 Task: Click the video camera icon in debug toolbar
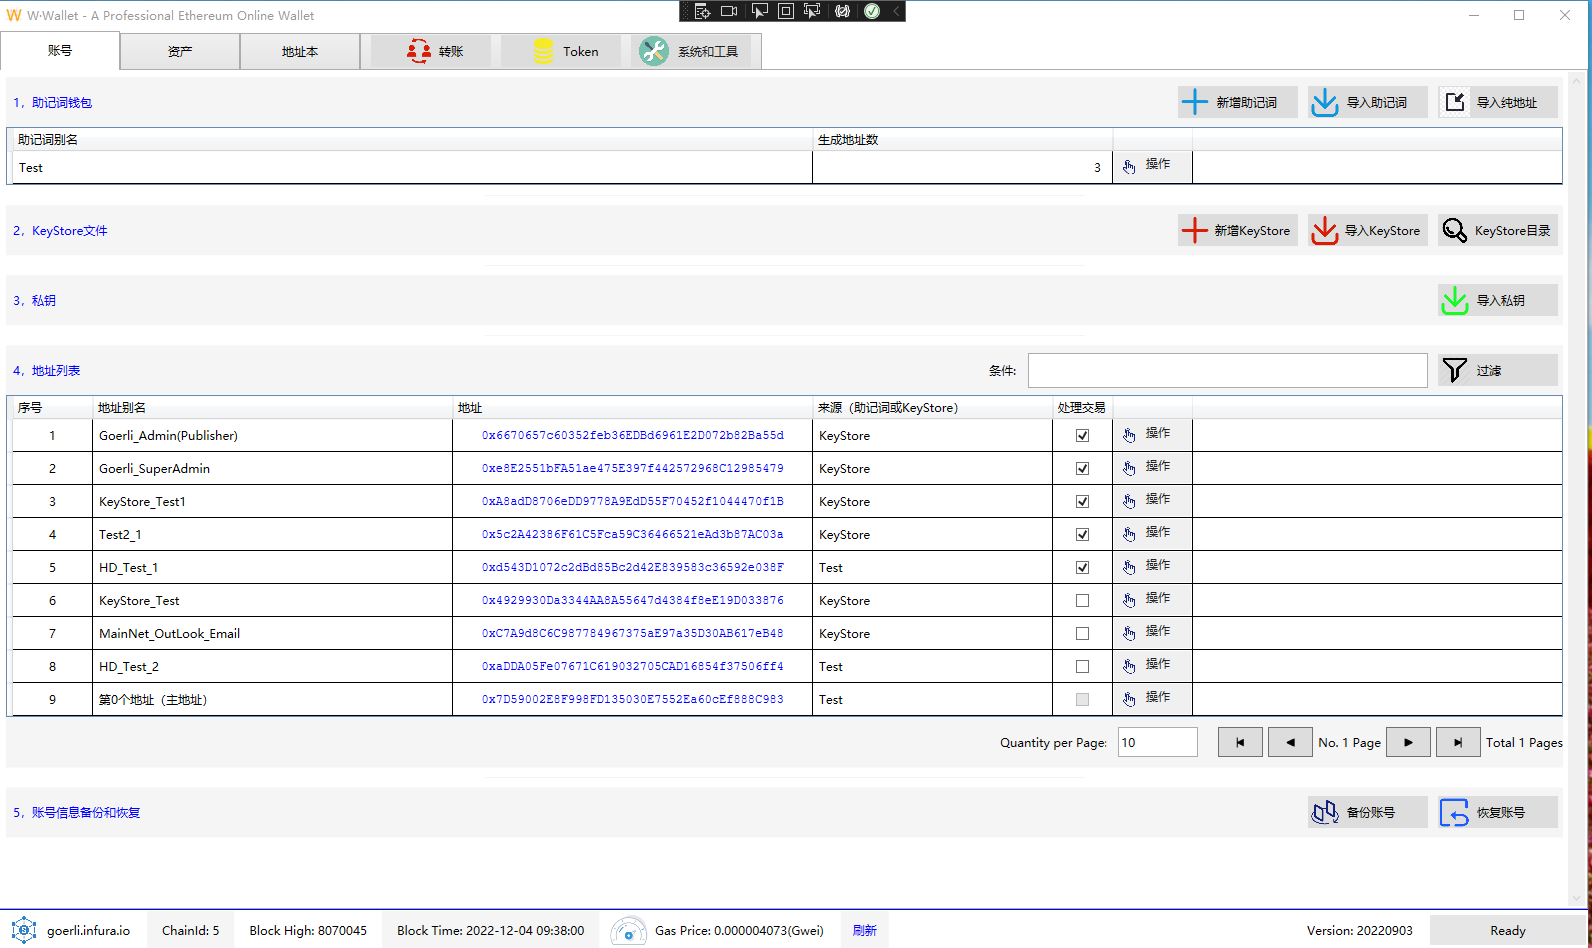pyautogui.click(x=729, y=11)
